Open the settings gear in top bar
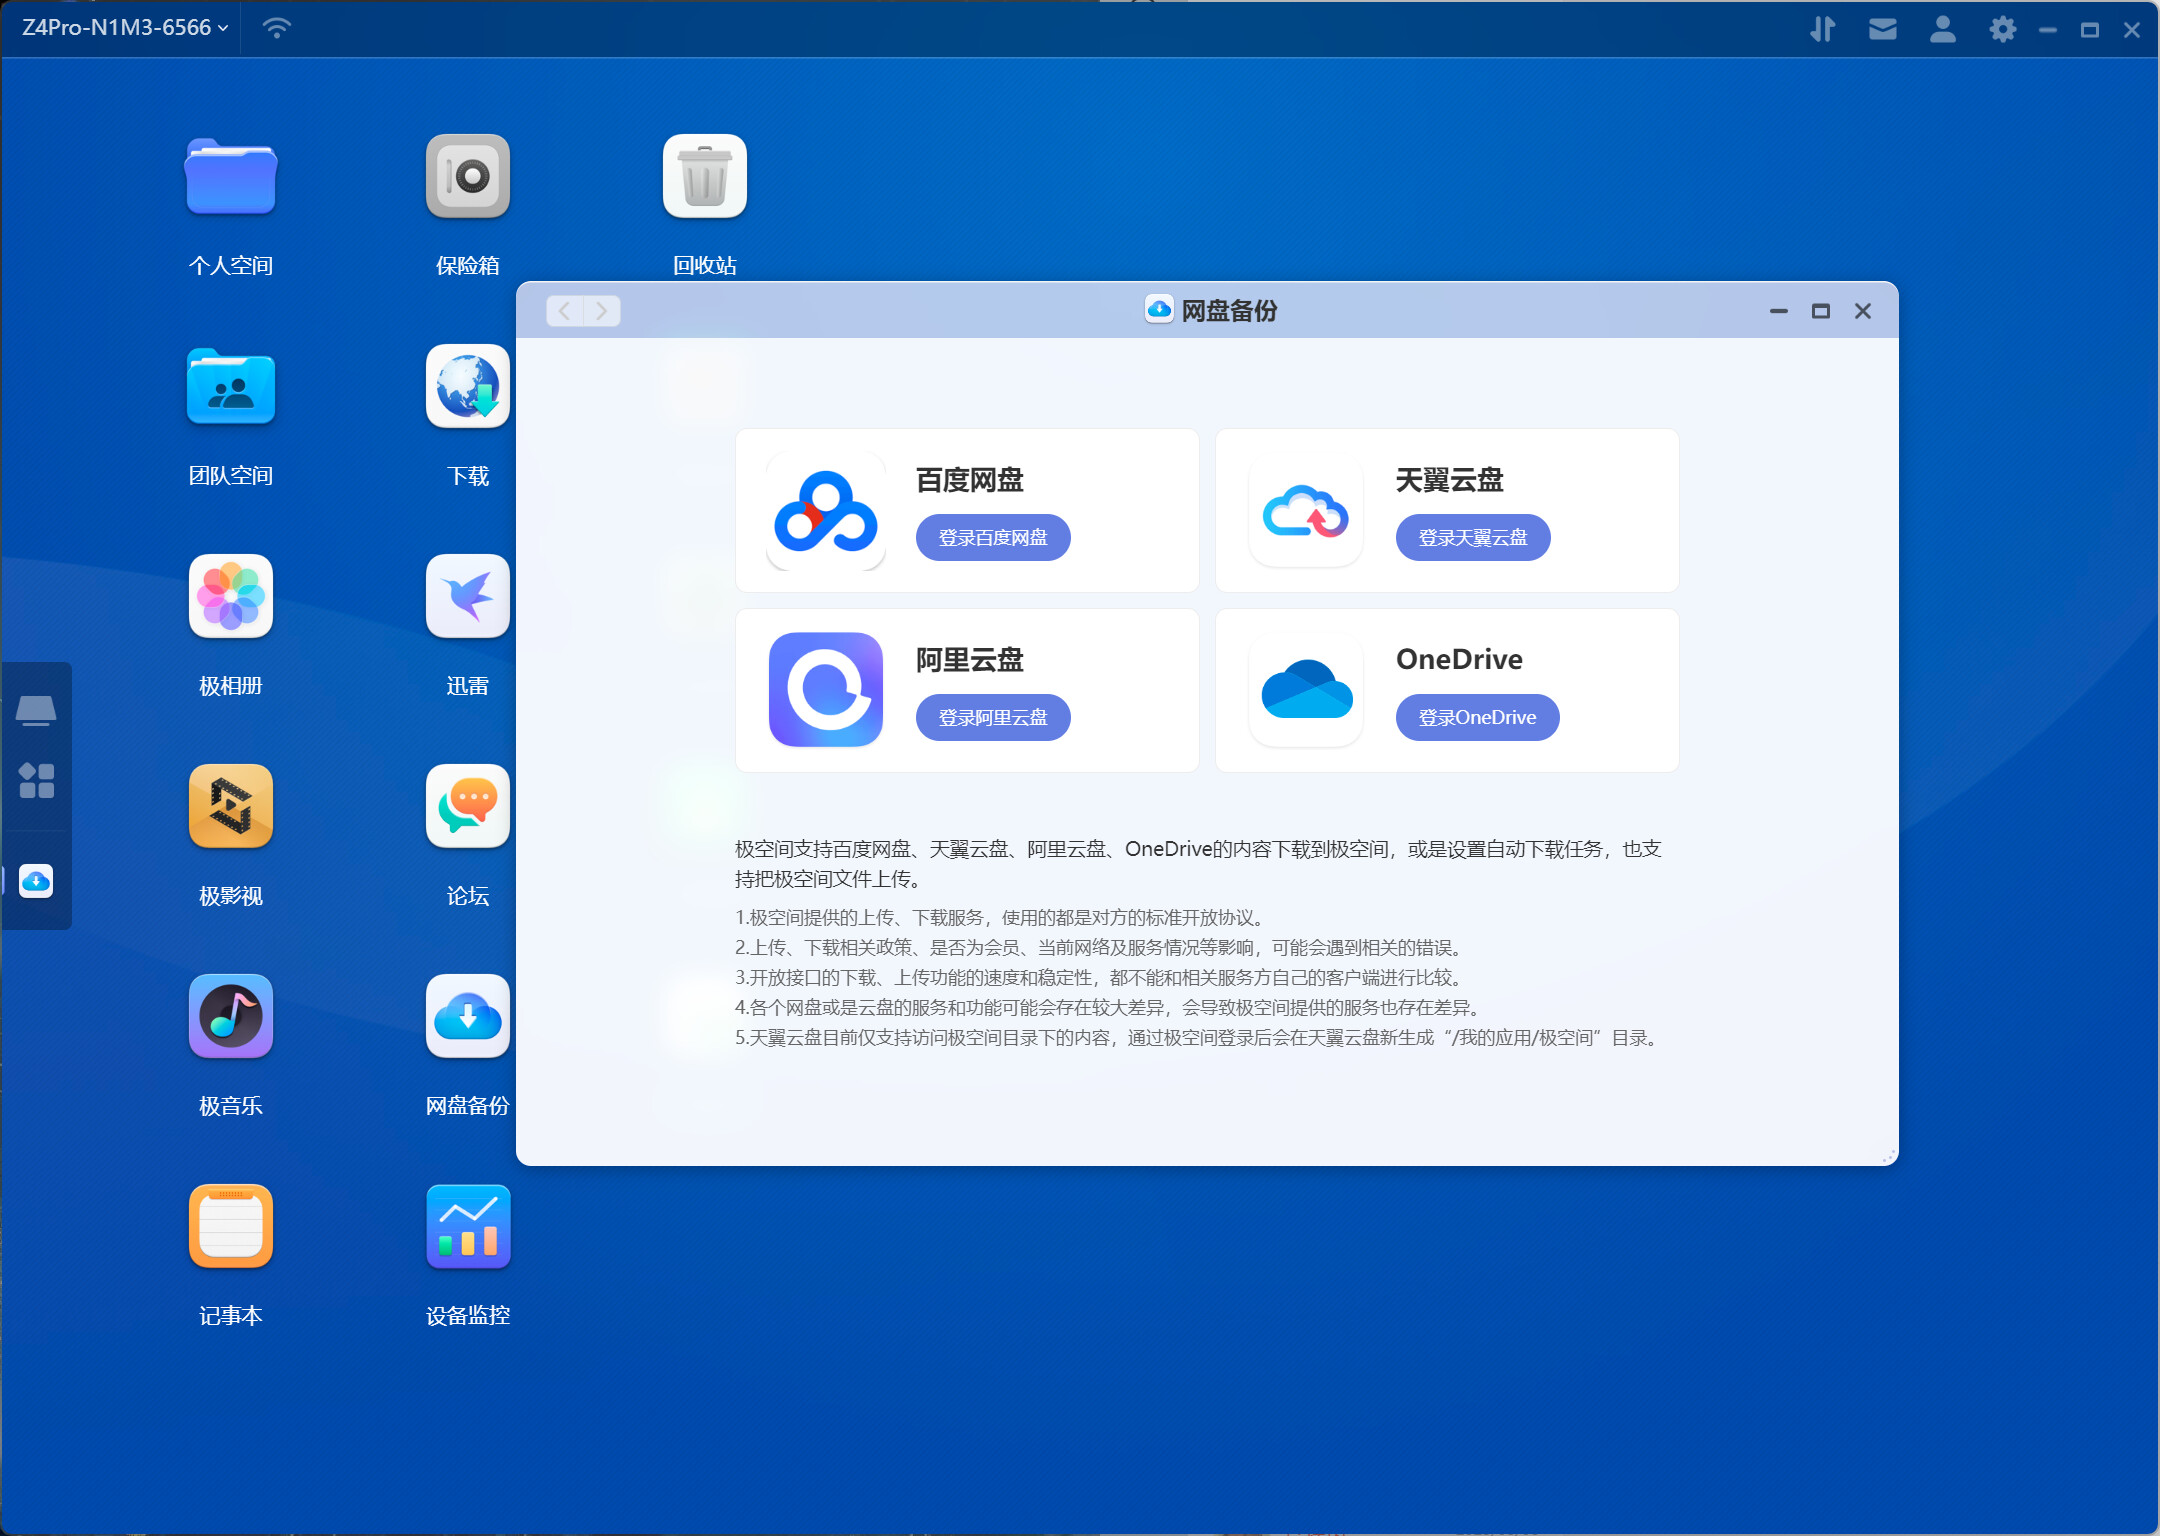Screen dimensions: 2160x1536 [x=2002, y=29]
